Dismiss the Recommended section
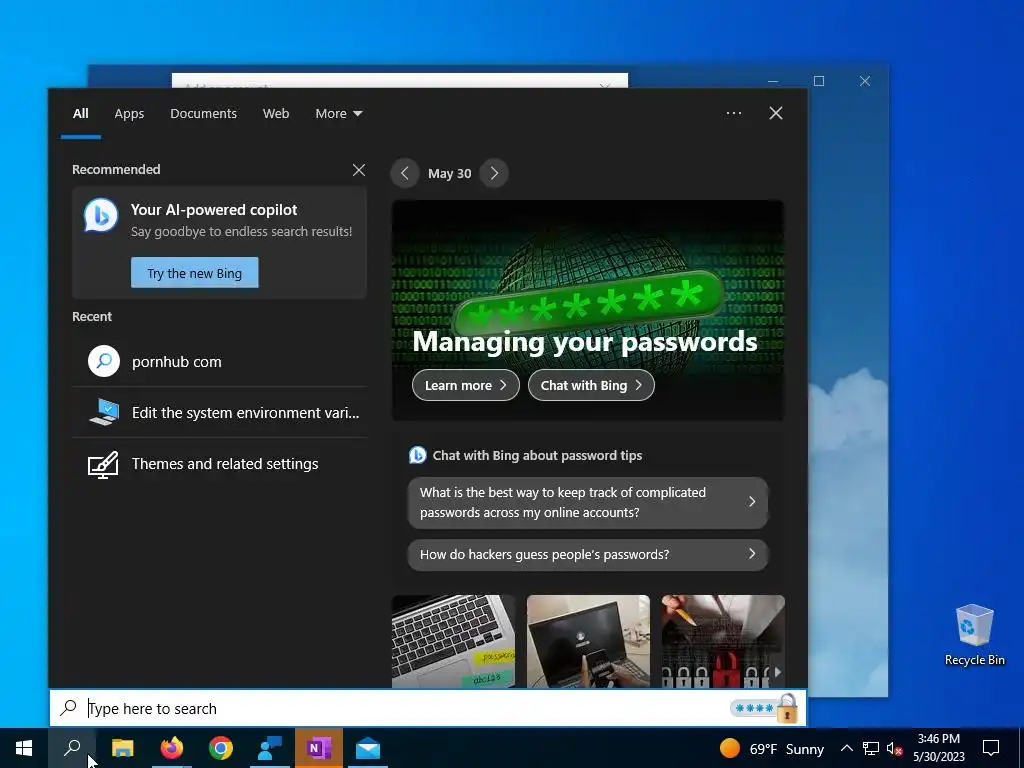The height and width of the screenshot is (768, 1024). tap(359, 170)
